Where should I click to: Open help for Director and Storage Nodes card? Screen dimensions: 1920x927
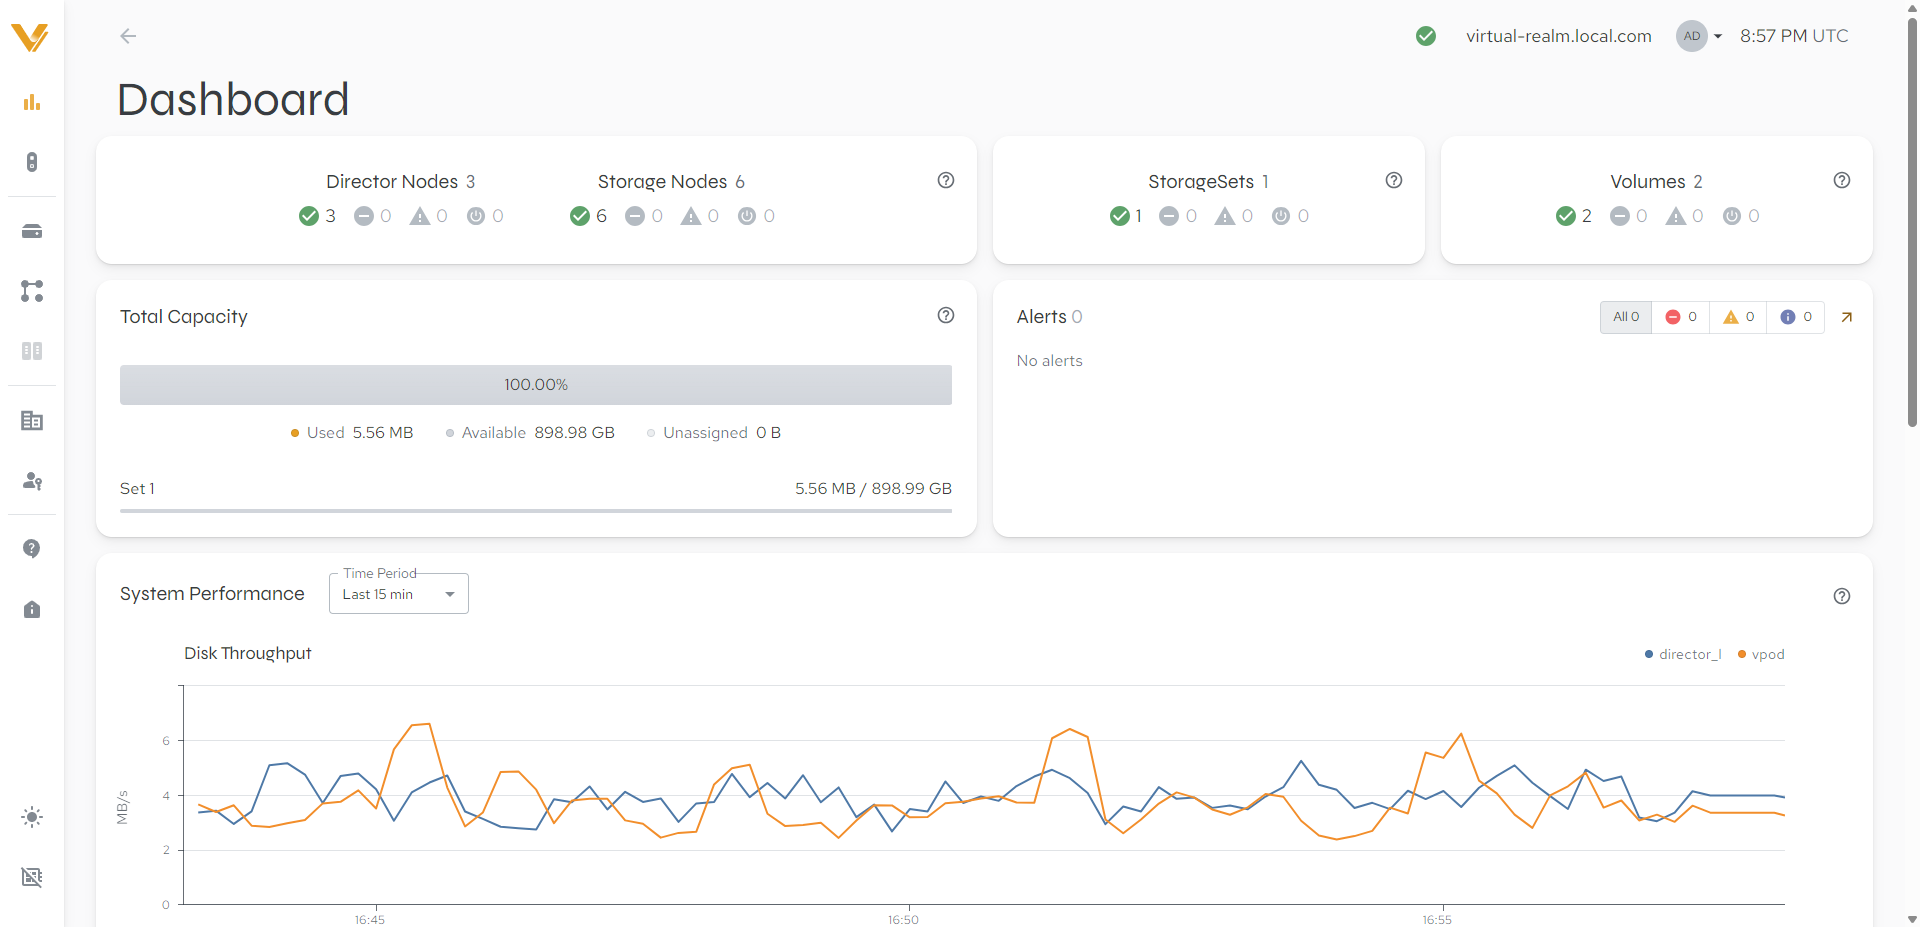pyautogui.click(x=946, y=180)
